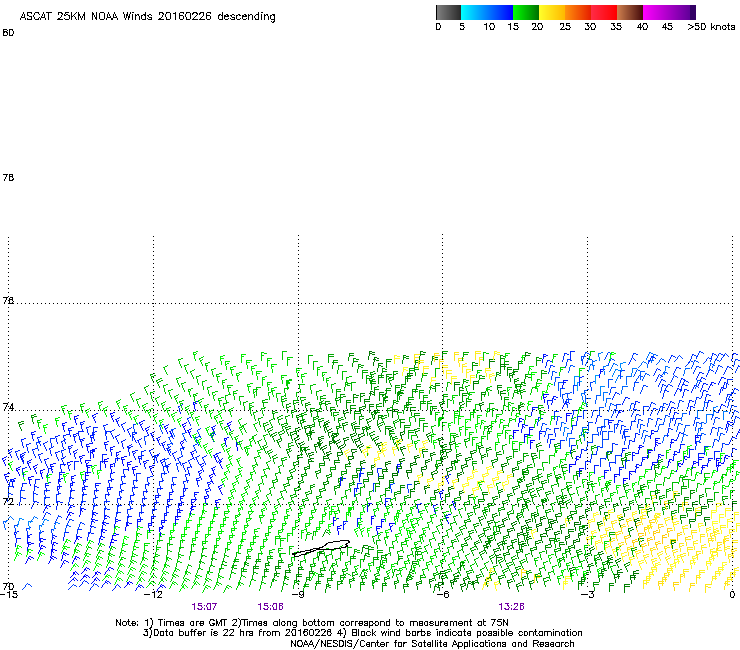Viewport: 740px width, 650px height.
Task: Click the title 'ASCAT 25KM NOAA Winds 20160226 descending'
Action: (147, 17)
